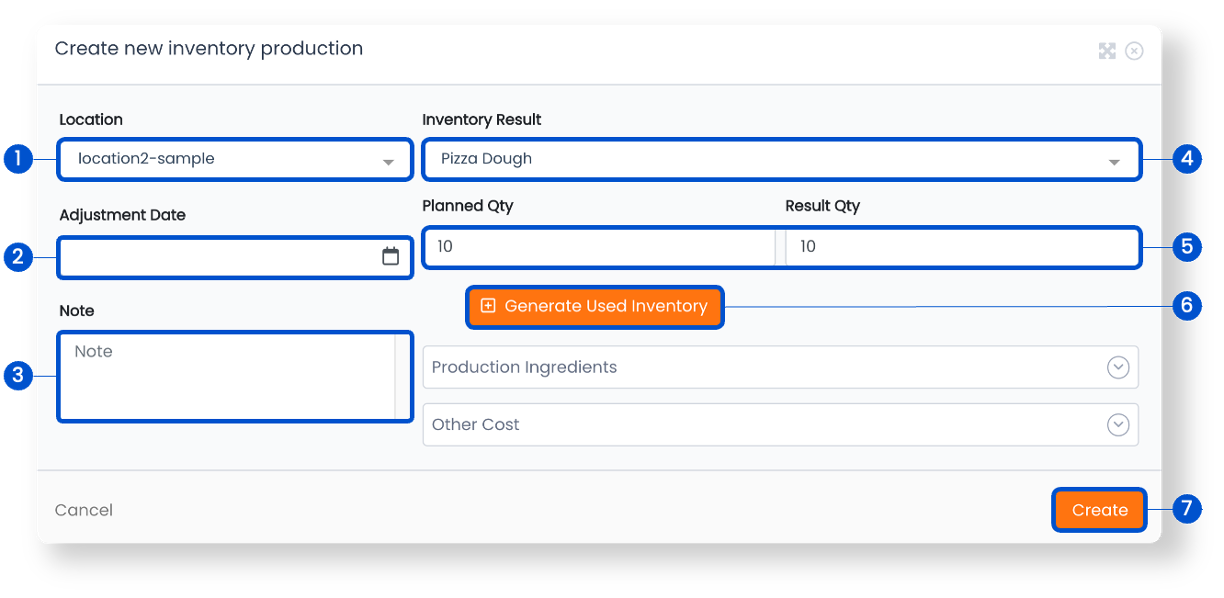The height and width of the screenshot is (598, 1224).
Task: Expand the Other Cost section
Action: coord(781,425)
